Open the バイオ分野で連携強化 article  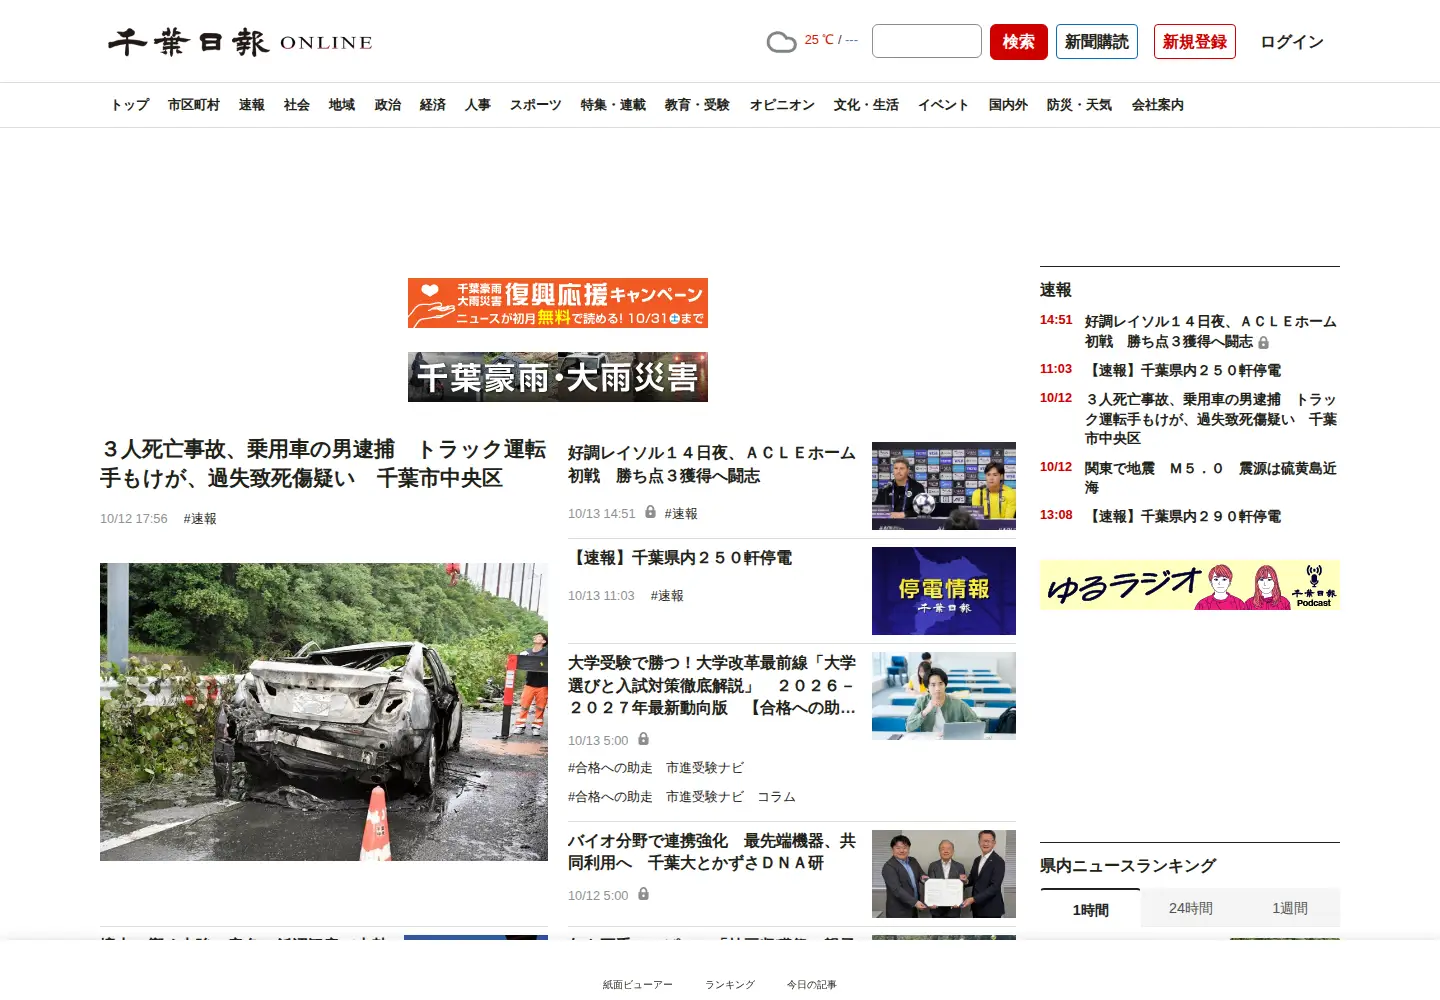pyautogui.click(x=712, y=852)
